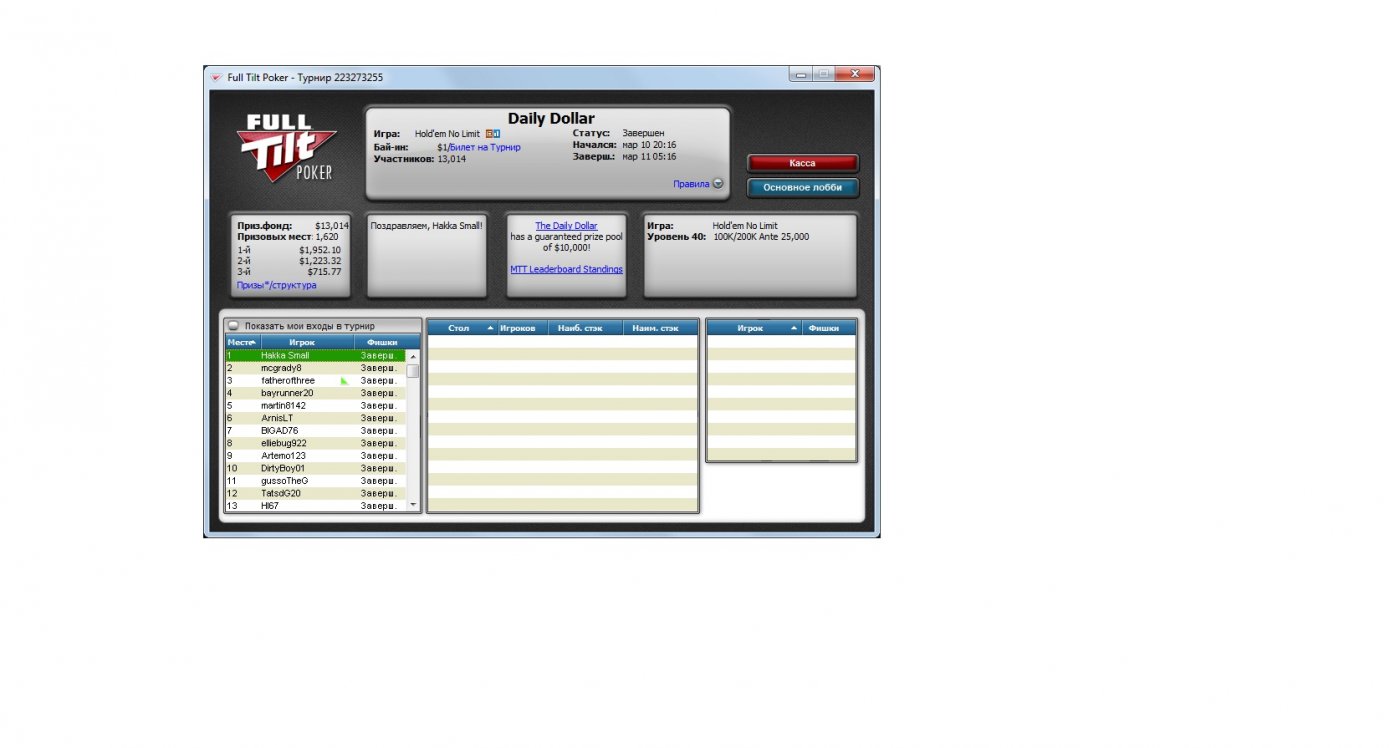Click the мар 11 05:16 end time
The image size is (1400, 748).
pyautogui.click(x=649, y=156)
